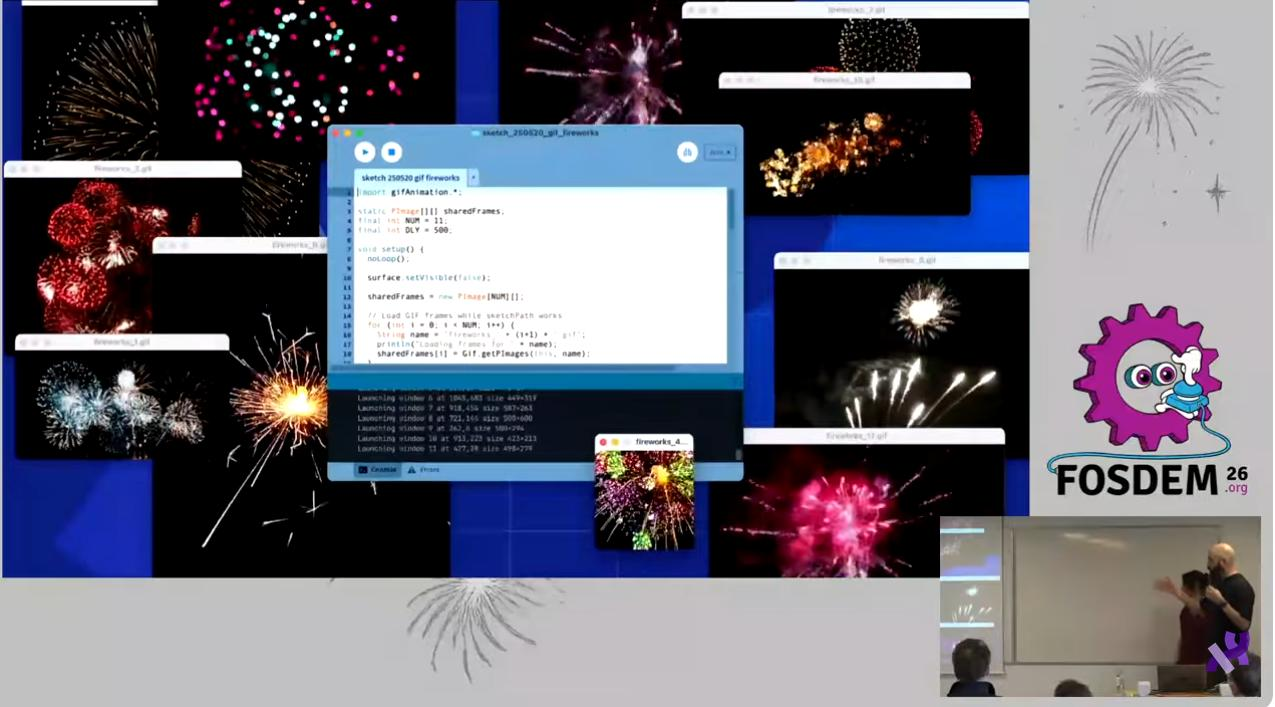
Task: Click the code editor vertical scrollbar
Action: coord(732,212)
